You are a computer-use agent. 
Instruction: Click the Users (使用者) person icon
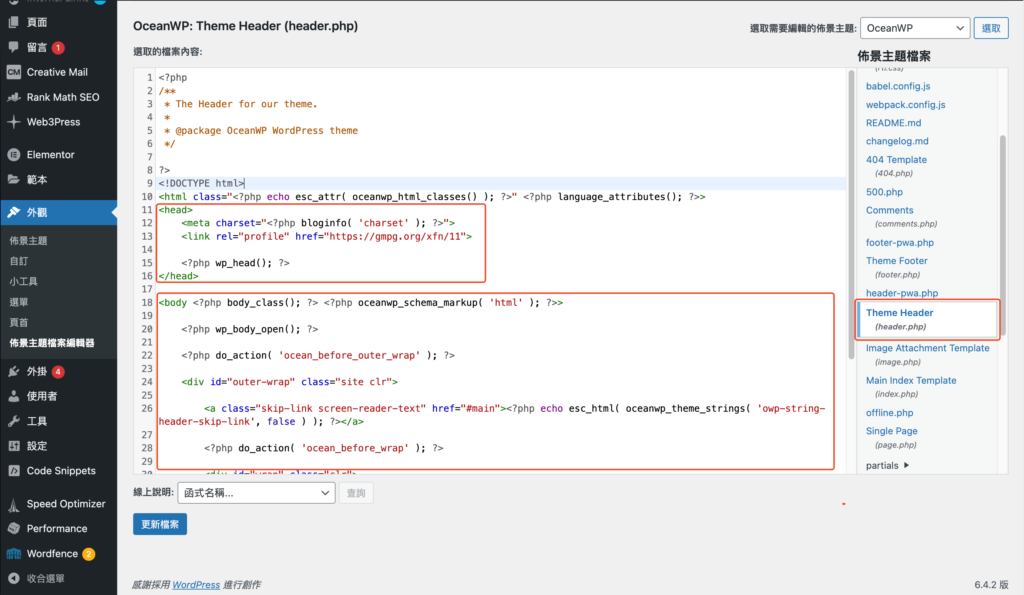(13, 396)
